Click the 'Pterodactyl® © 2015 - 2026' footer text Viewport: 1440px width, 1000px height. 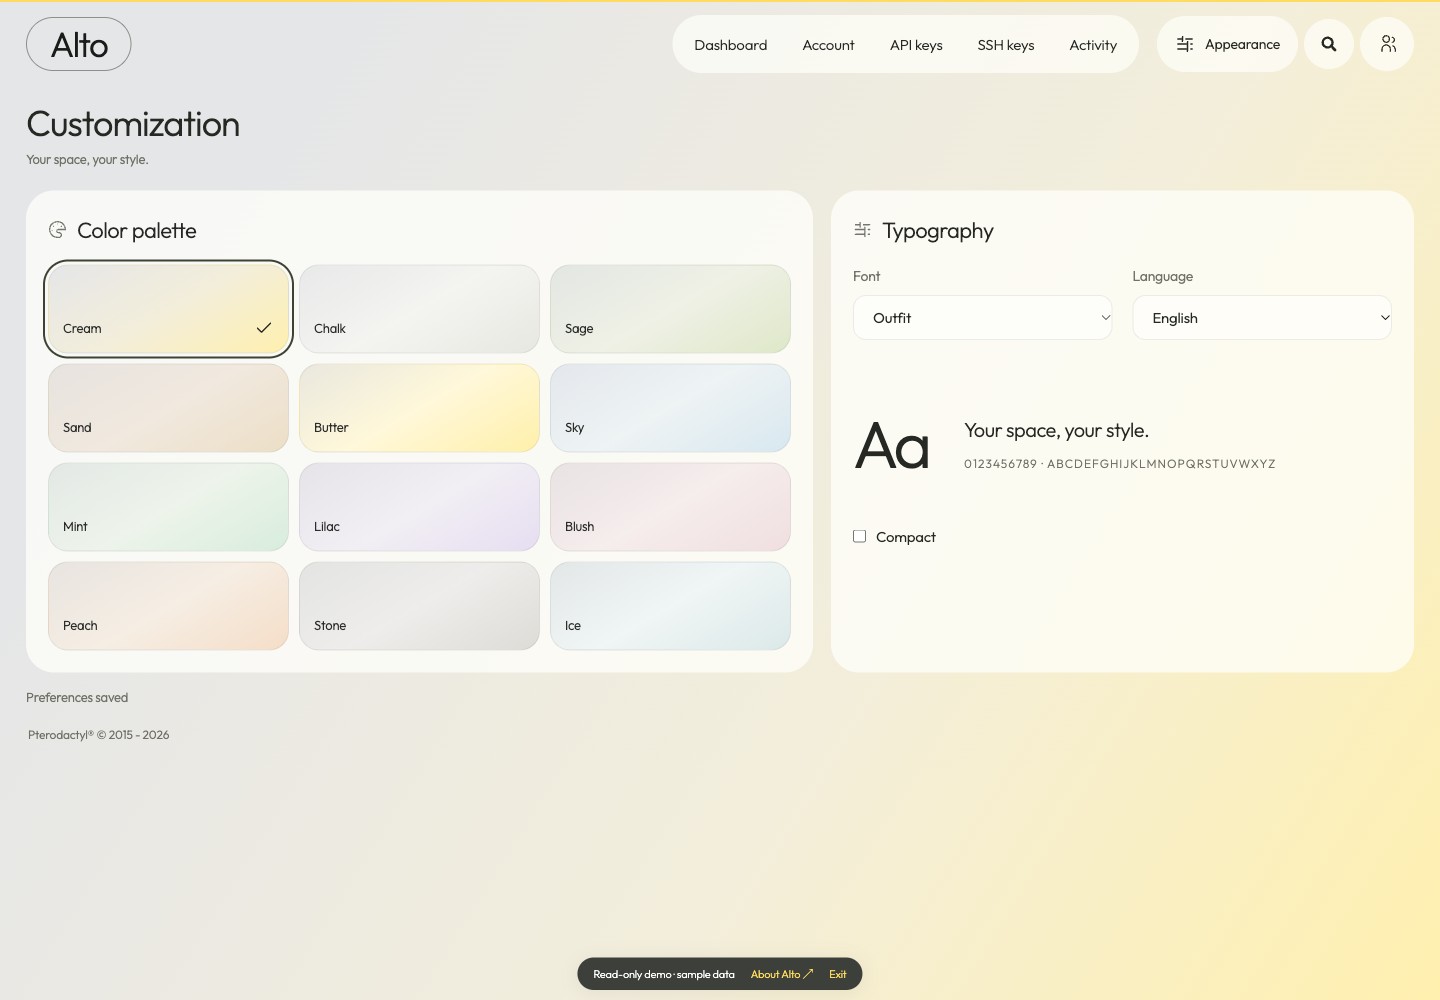click(99, 735)
